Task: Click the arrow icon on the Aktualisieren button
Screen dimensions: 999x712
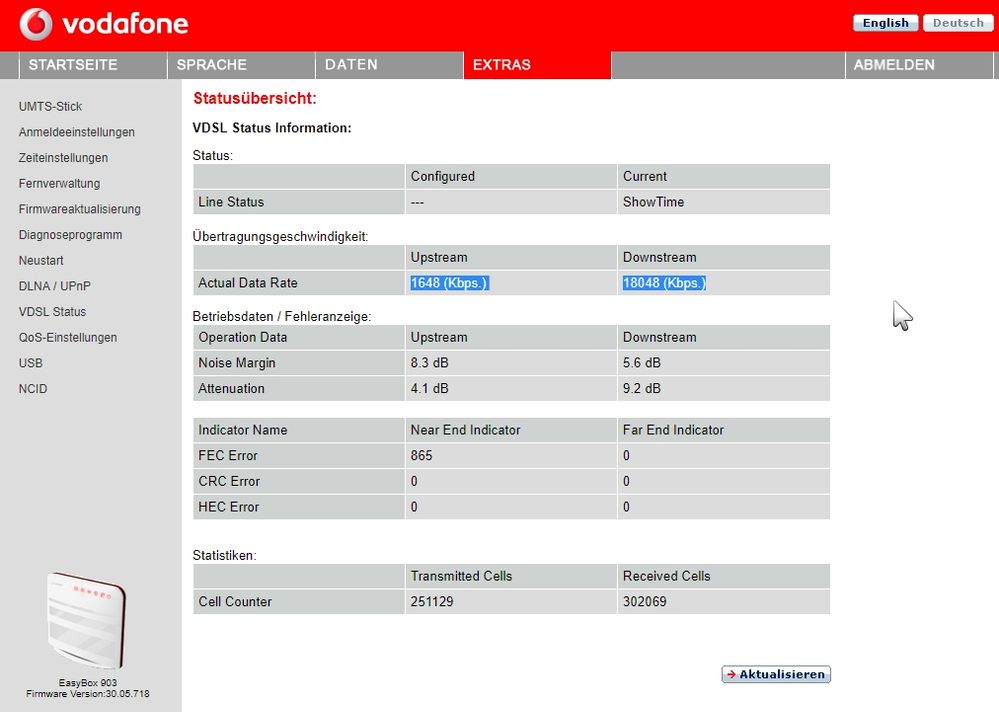Action: 731,674
